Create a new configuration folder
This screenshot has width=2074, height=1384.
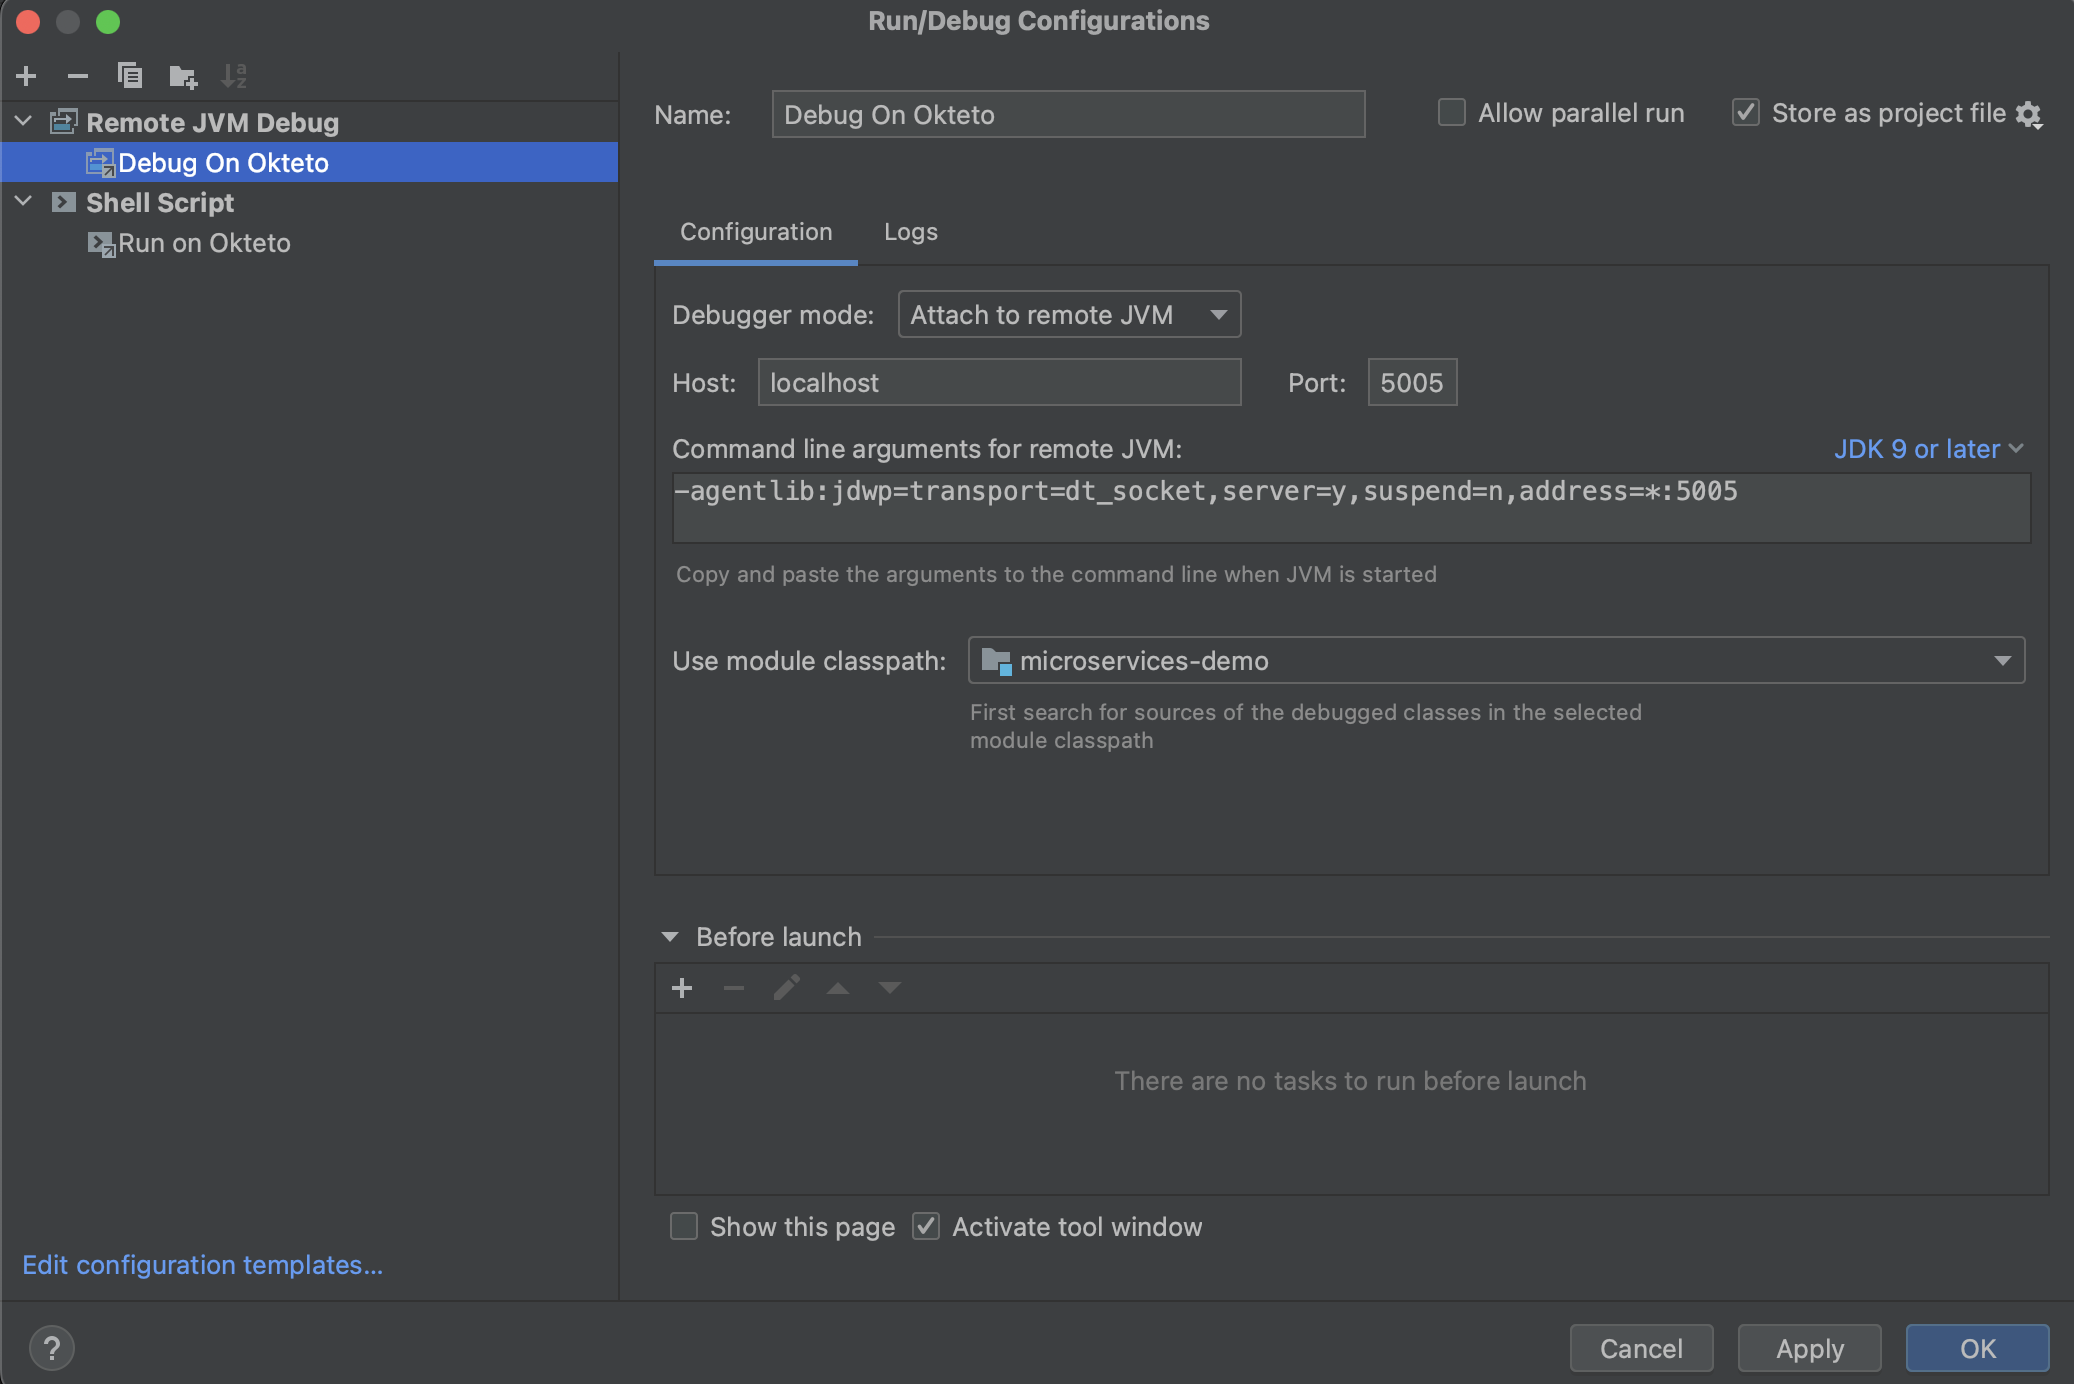(183, 75)
